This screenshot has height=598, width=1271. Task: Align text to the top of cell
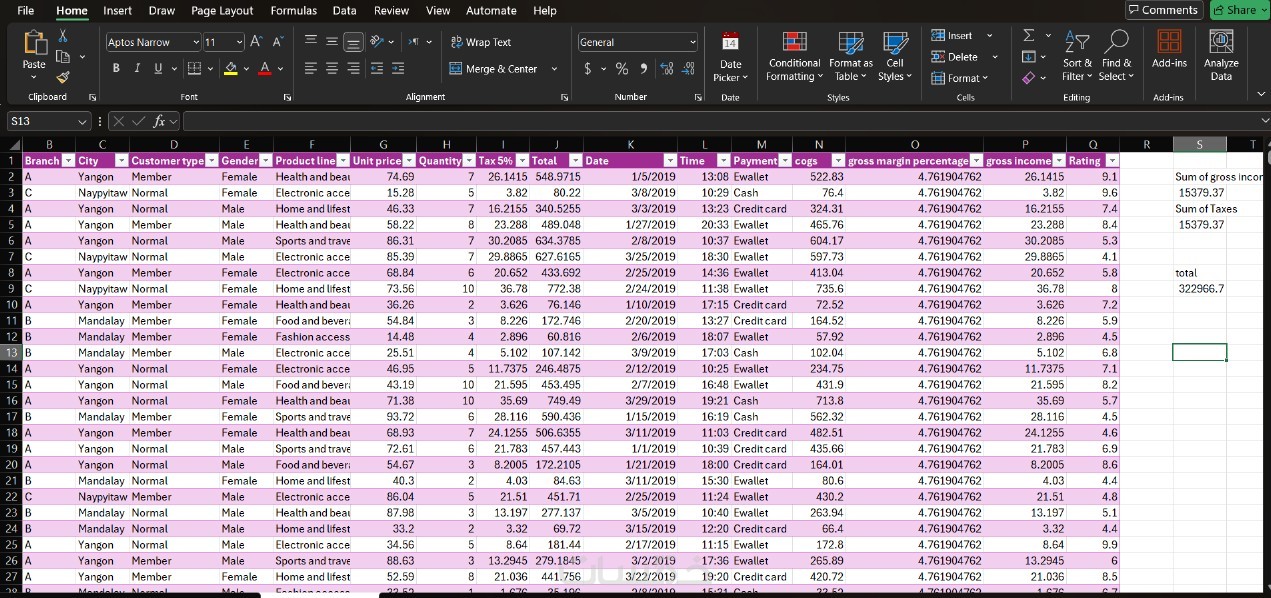[x=310, y=42]
